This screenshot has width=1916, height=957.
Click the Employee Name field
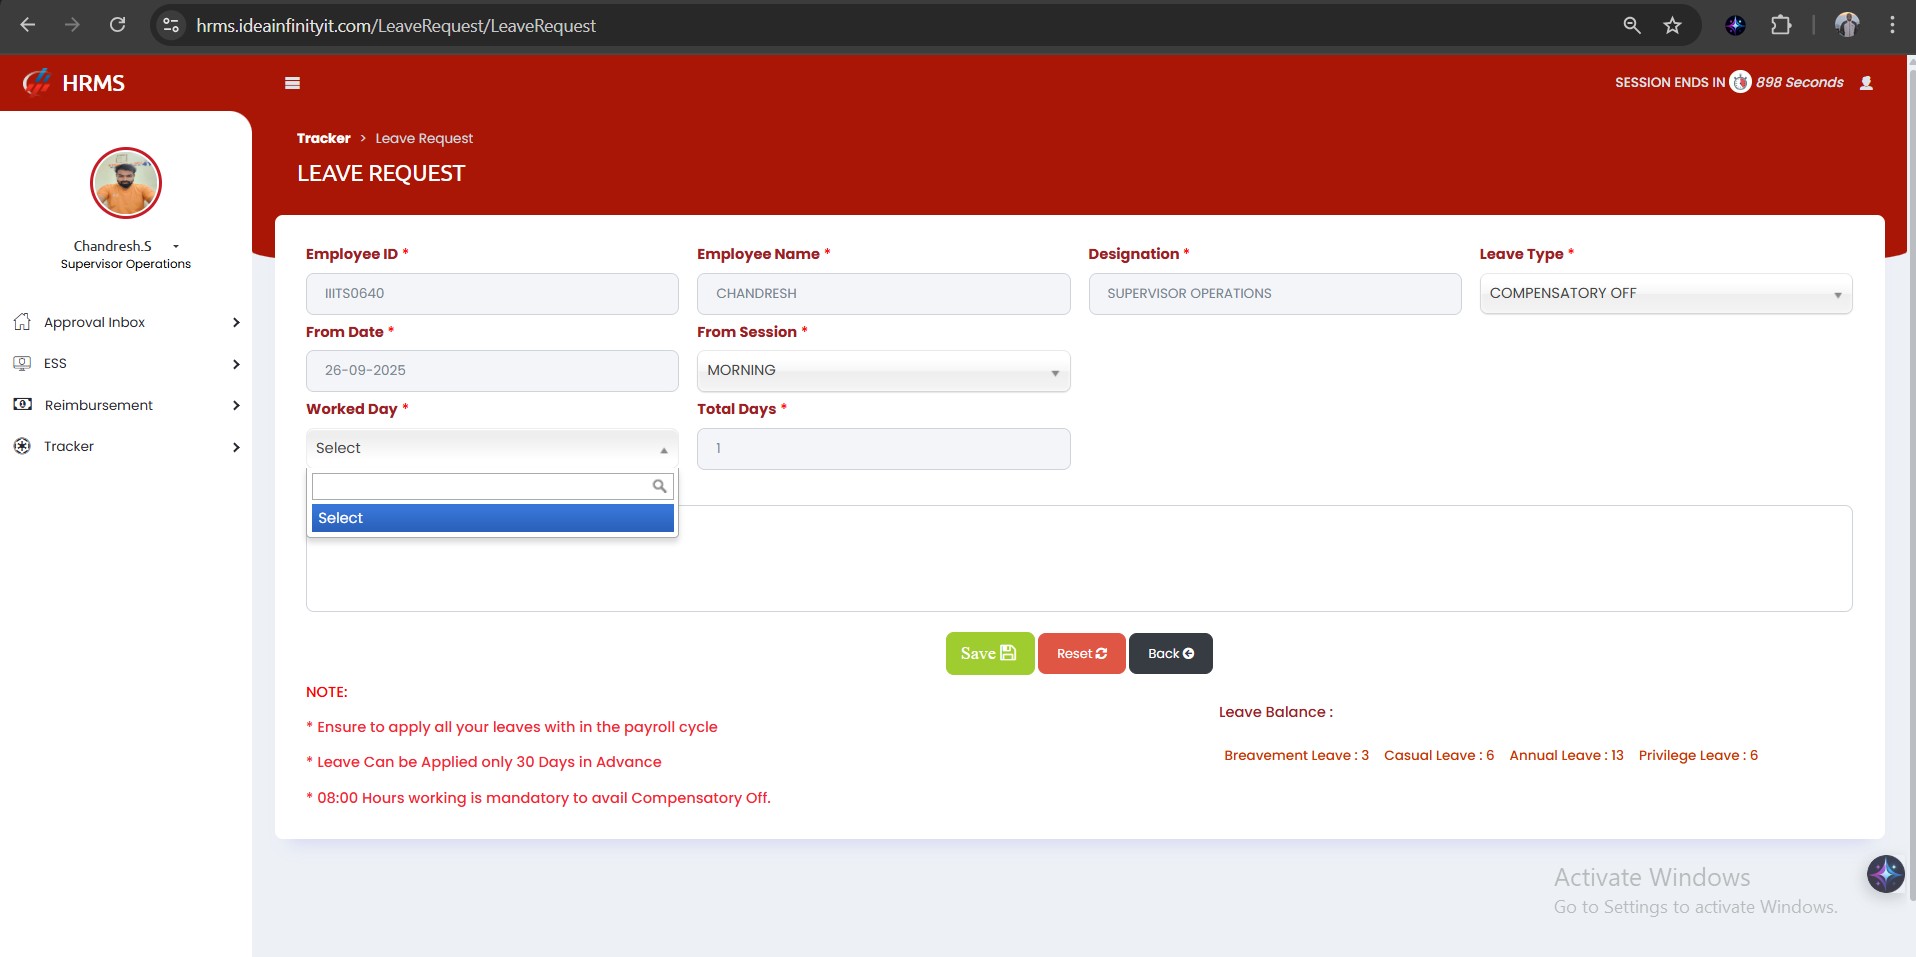click(x=883, y=294)
